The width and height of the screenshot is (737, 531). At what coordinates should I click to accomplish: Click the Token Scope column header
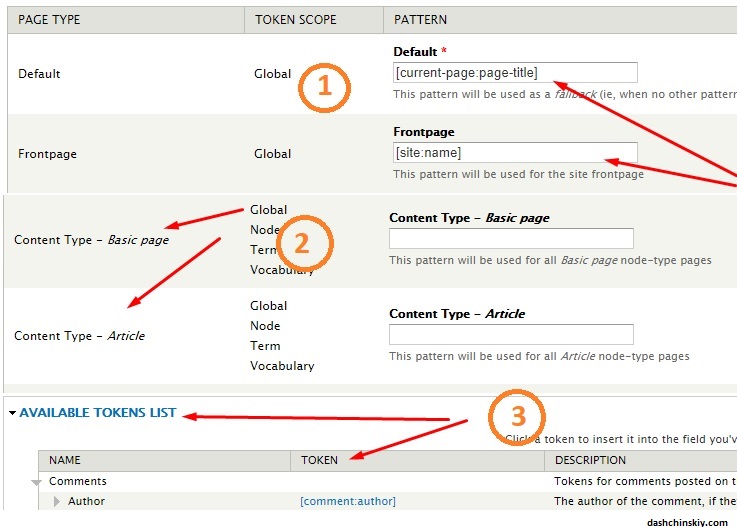pos(295,19)
